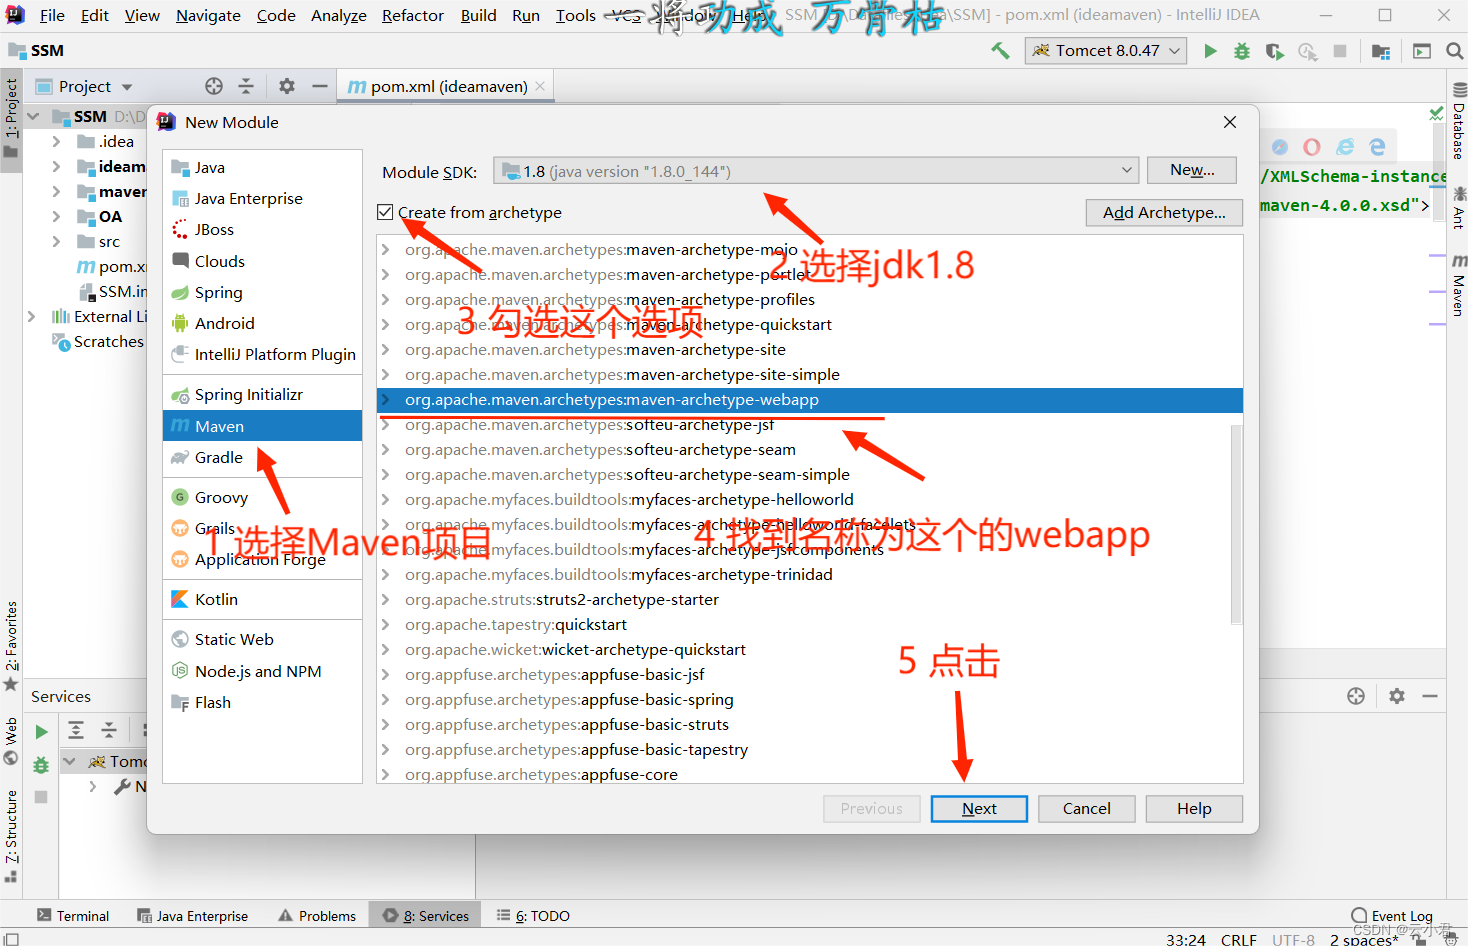Toggle the Create from archetype checkbox

click(385, 212)
